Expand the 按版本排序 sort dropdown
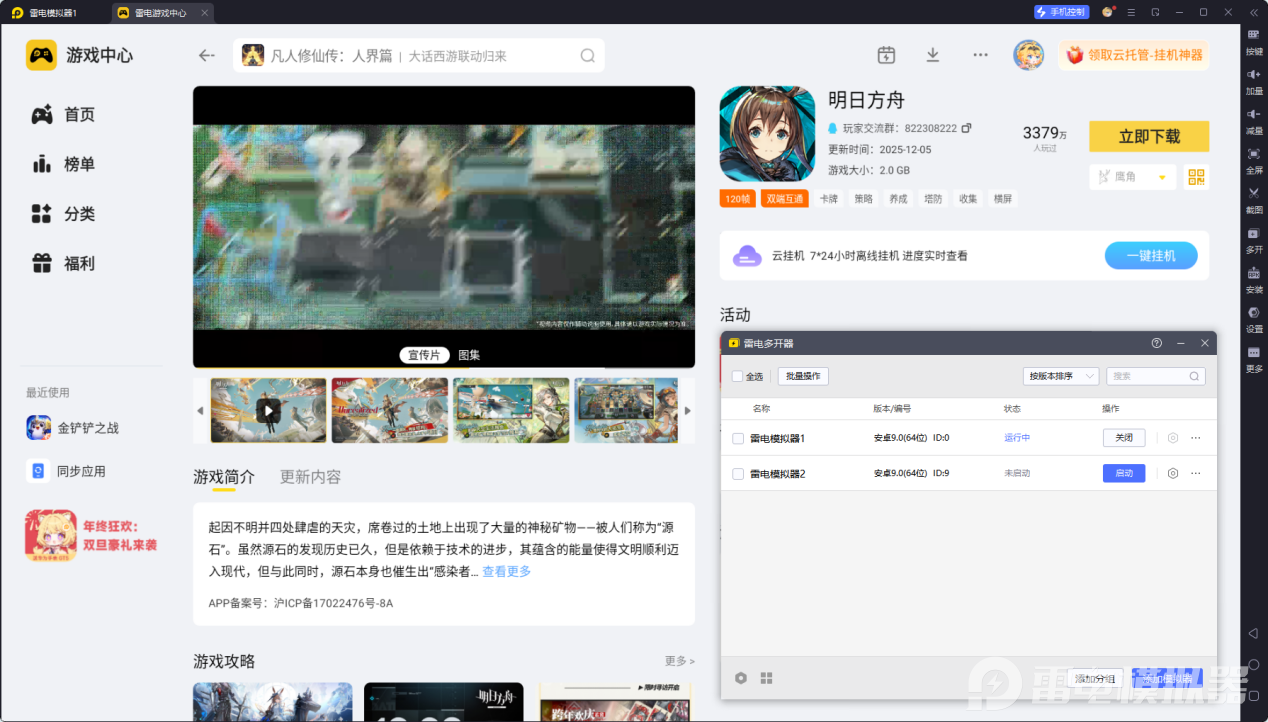This screenshot has width=1268, height=722. [1061, 376]
